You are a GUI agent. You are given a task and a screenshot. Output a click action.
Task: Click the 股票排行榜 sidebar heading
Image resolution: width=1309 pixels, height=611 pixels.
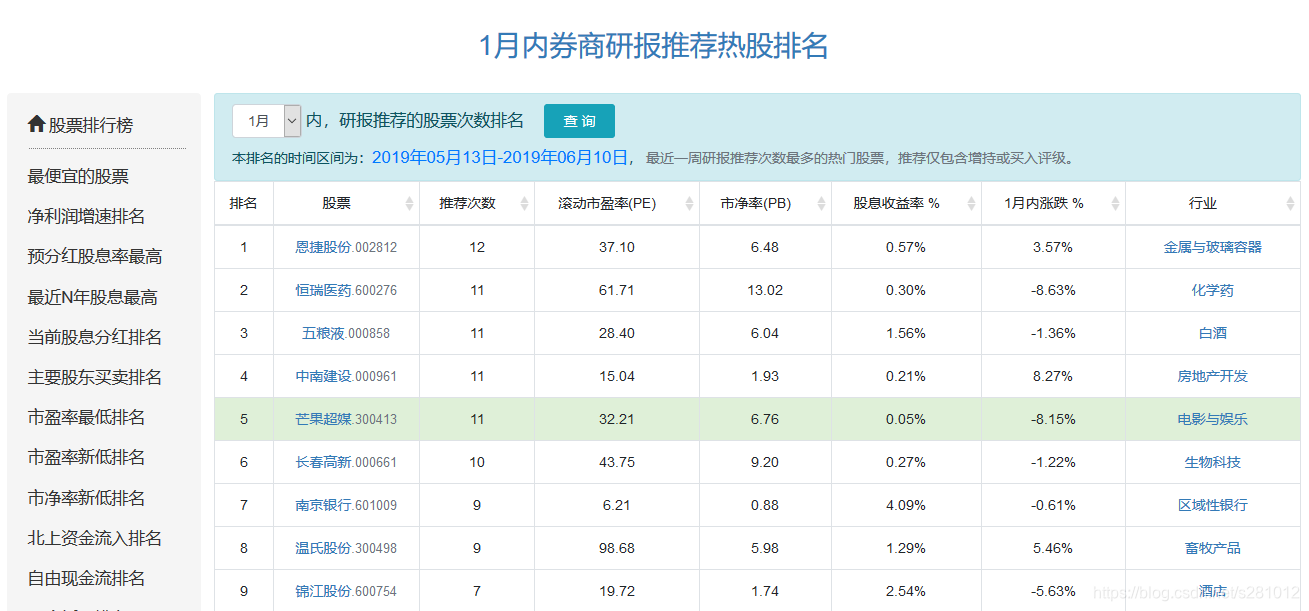point(91,125)
